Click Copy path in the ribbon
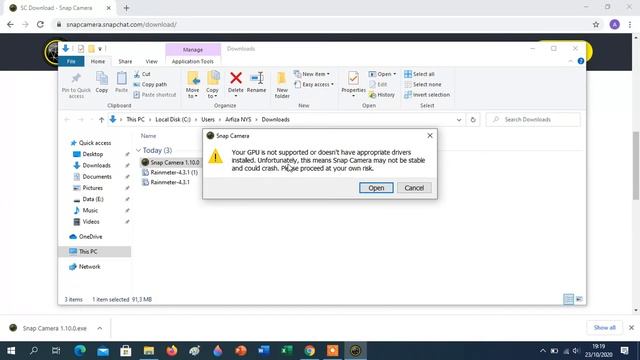 150,84
